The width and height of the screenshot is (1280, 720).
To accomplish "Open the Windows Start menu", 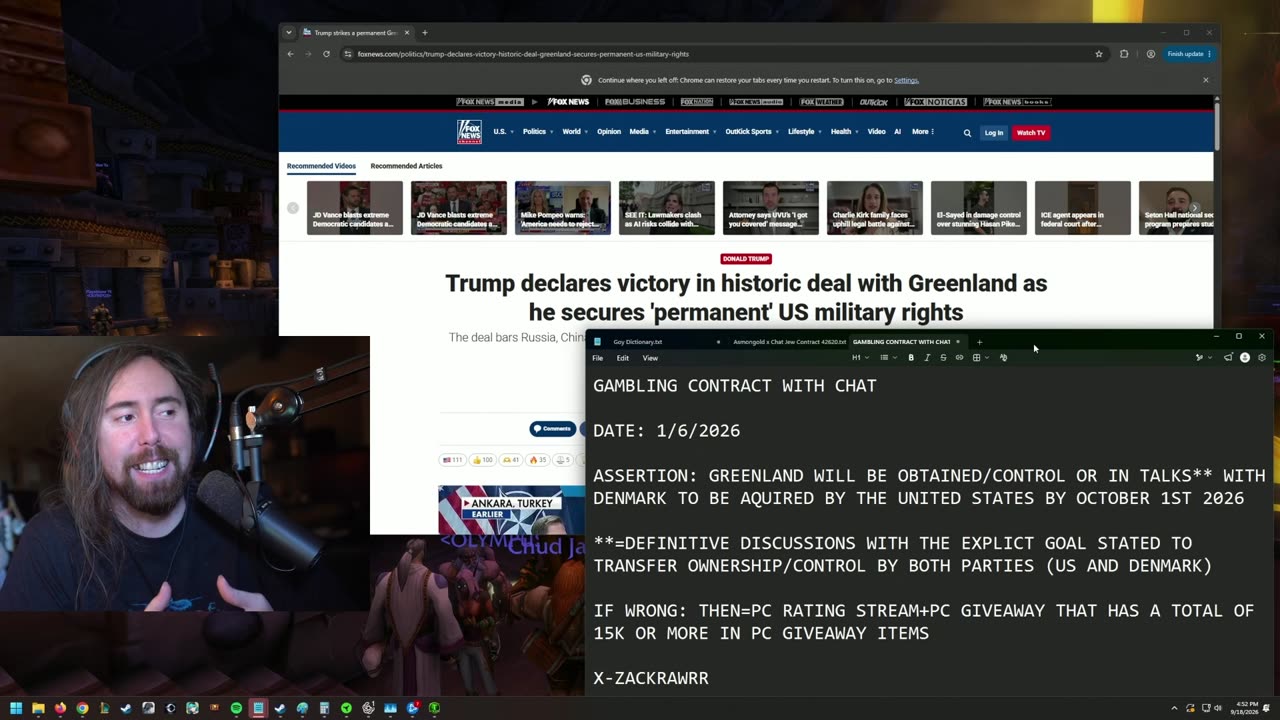I will [16, 708].
